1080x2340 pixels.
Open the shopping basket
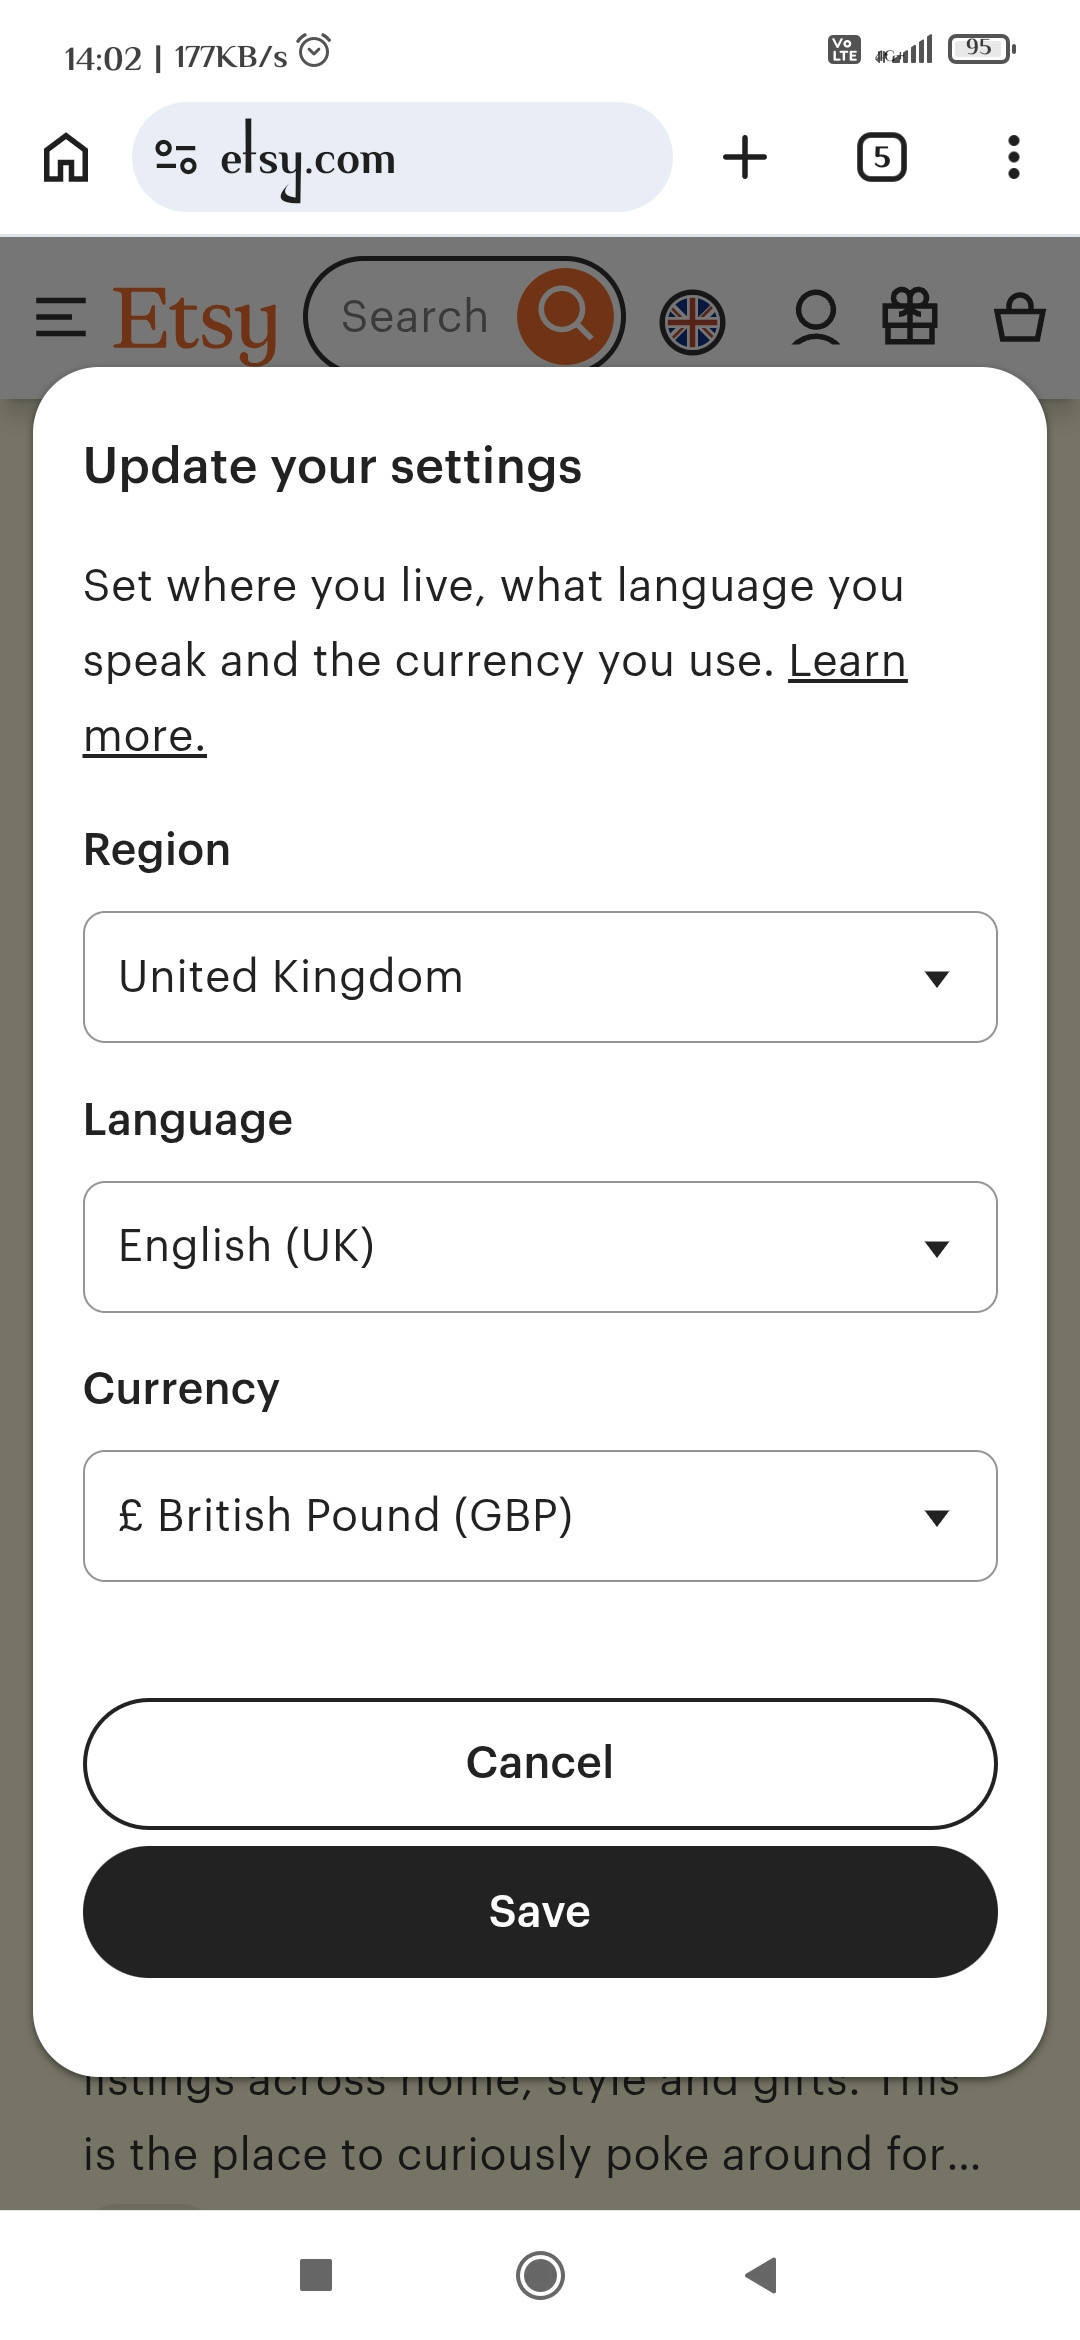[x=1019, y=318]
